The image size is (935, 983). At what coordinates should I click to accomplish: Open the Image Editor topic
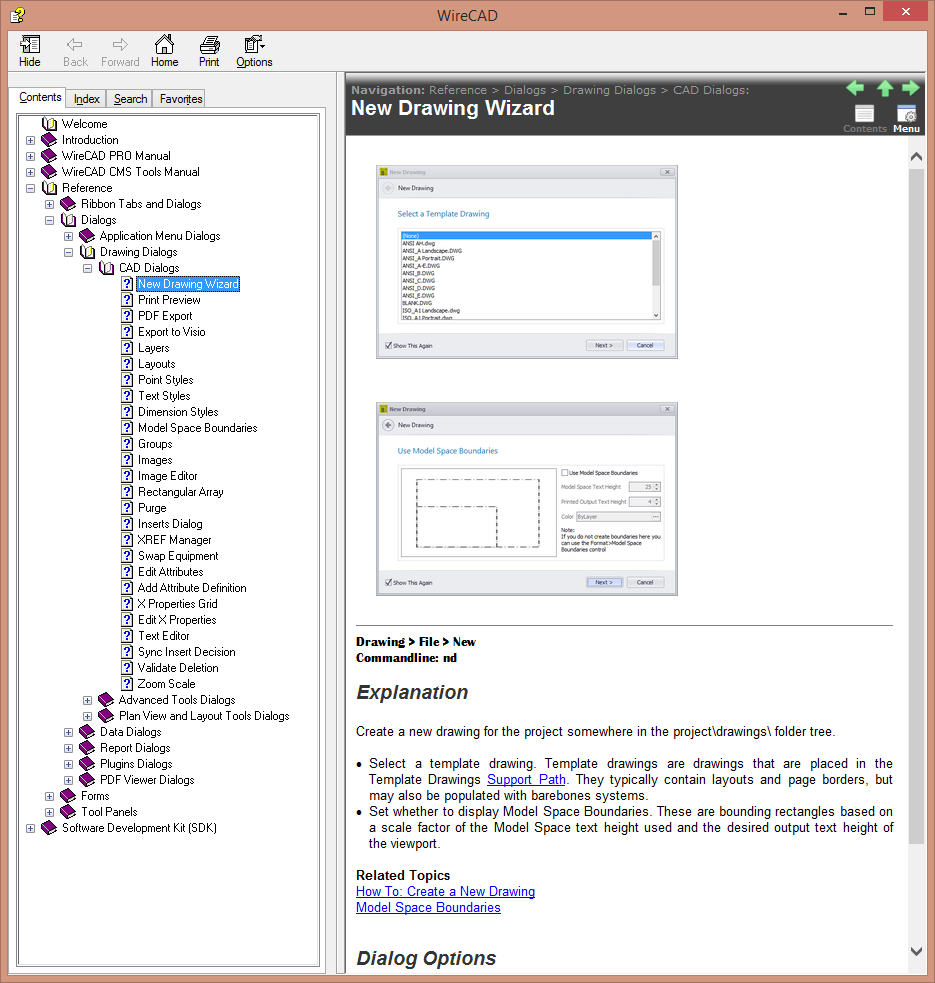pyautogui.click(x=167, y=476)
